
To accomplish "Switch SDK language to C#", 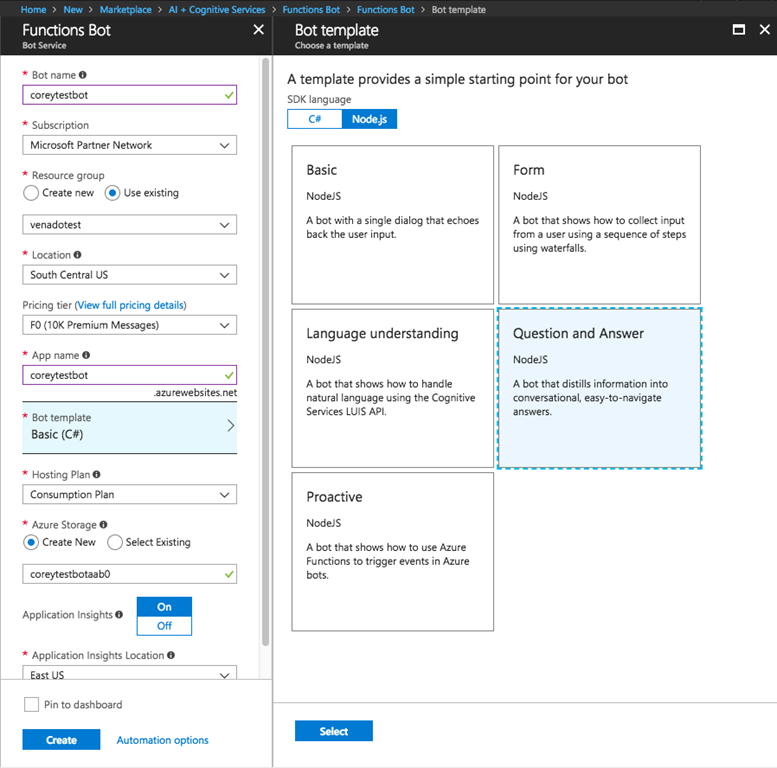I will tap(315, 119).
